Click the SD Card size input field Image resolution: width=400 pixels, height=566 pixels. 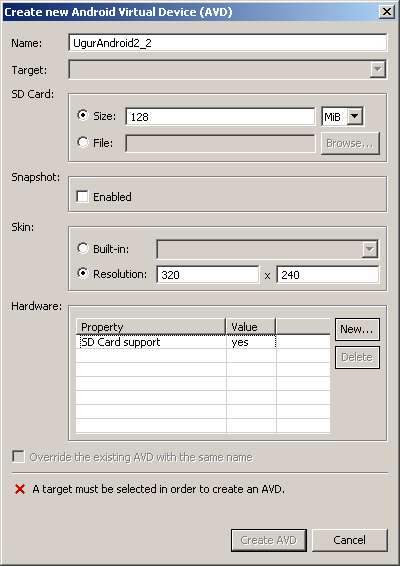tap(220, 117)
